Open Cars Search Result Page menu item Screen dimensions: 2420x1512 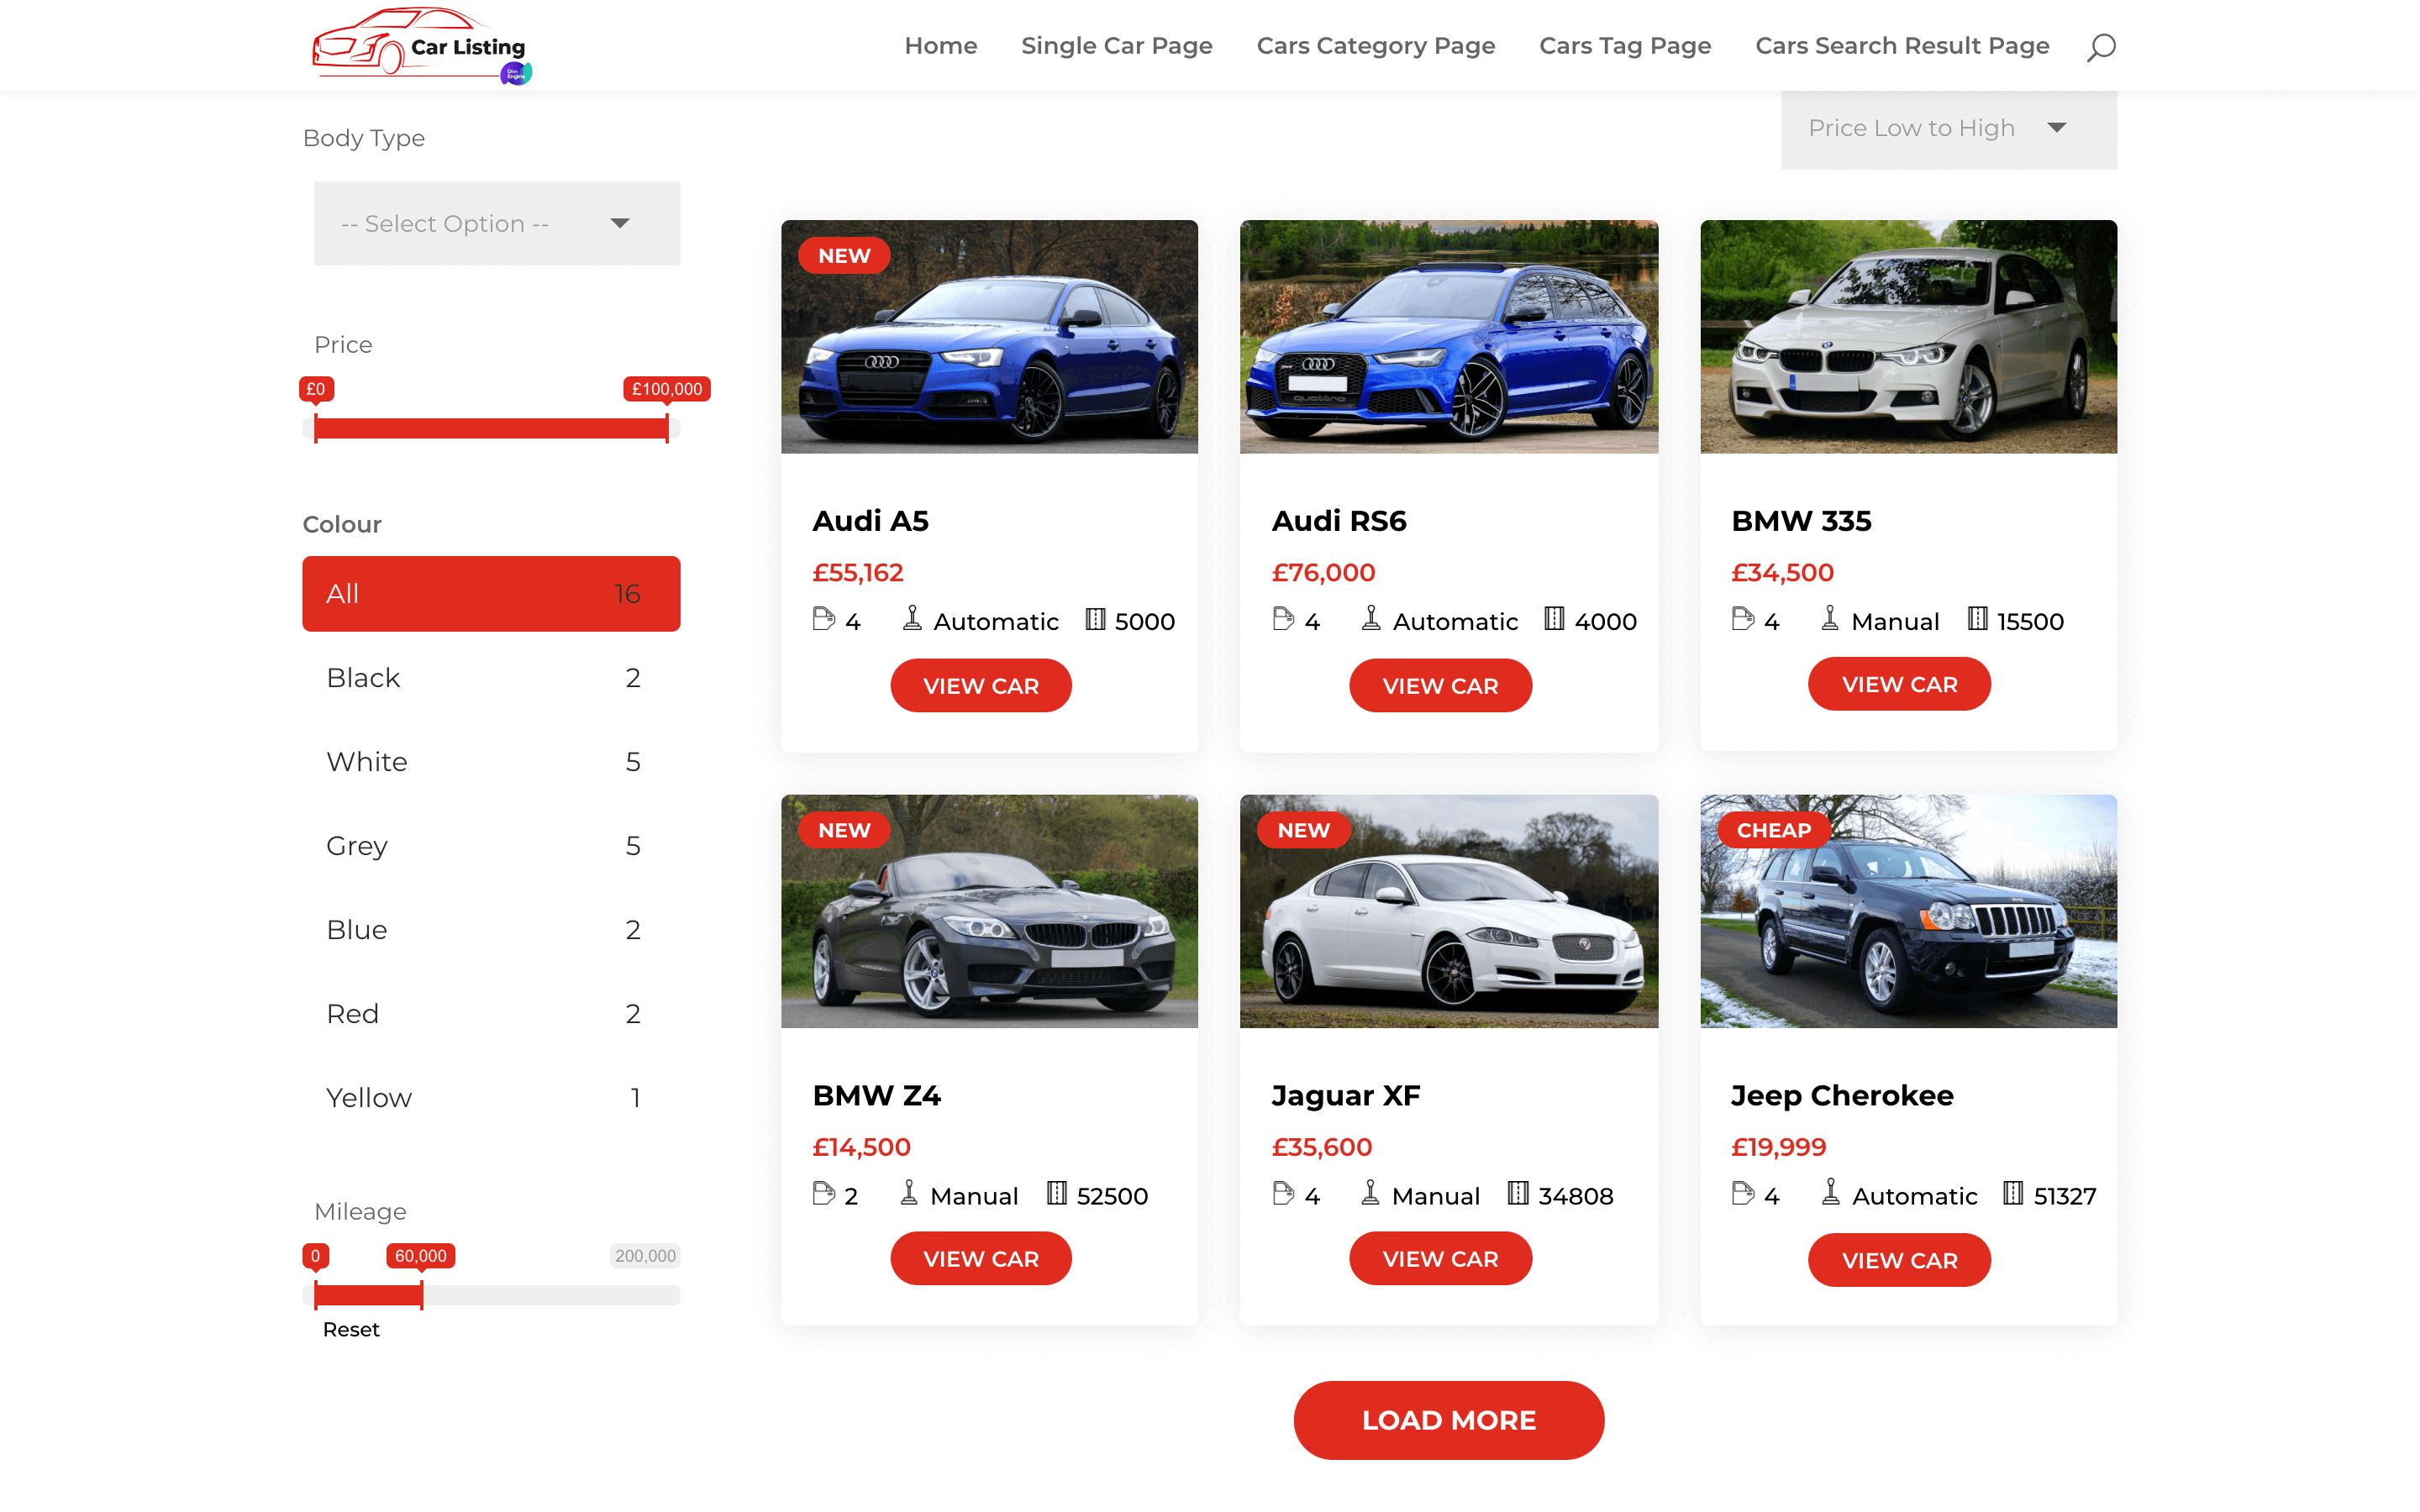pyautogui.click(x=1902, y=46)
